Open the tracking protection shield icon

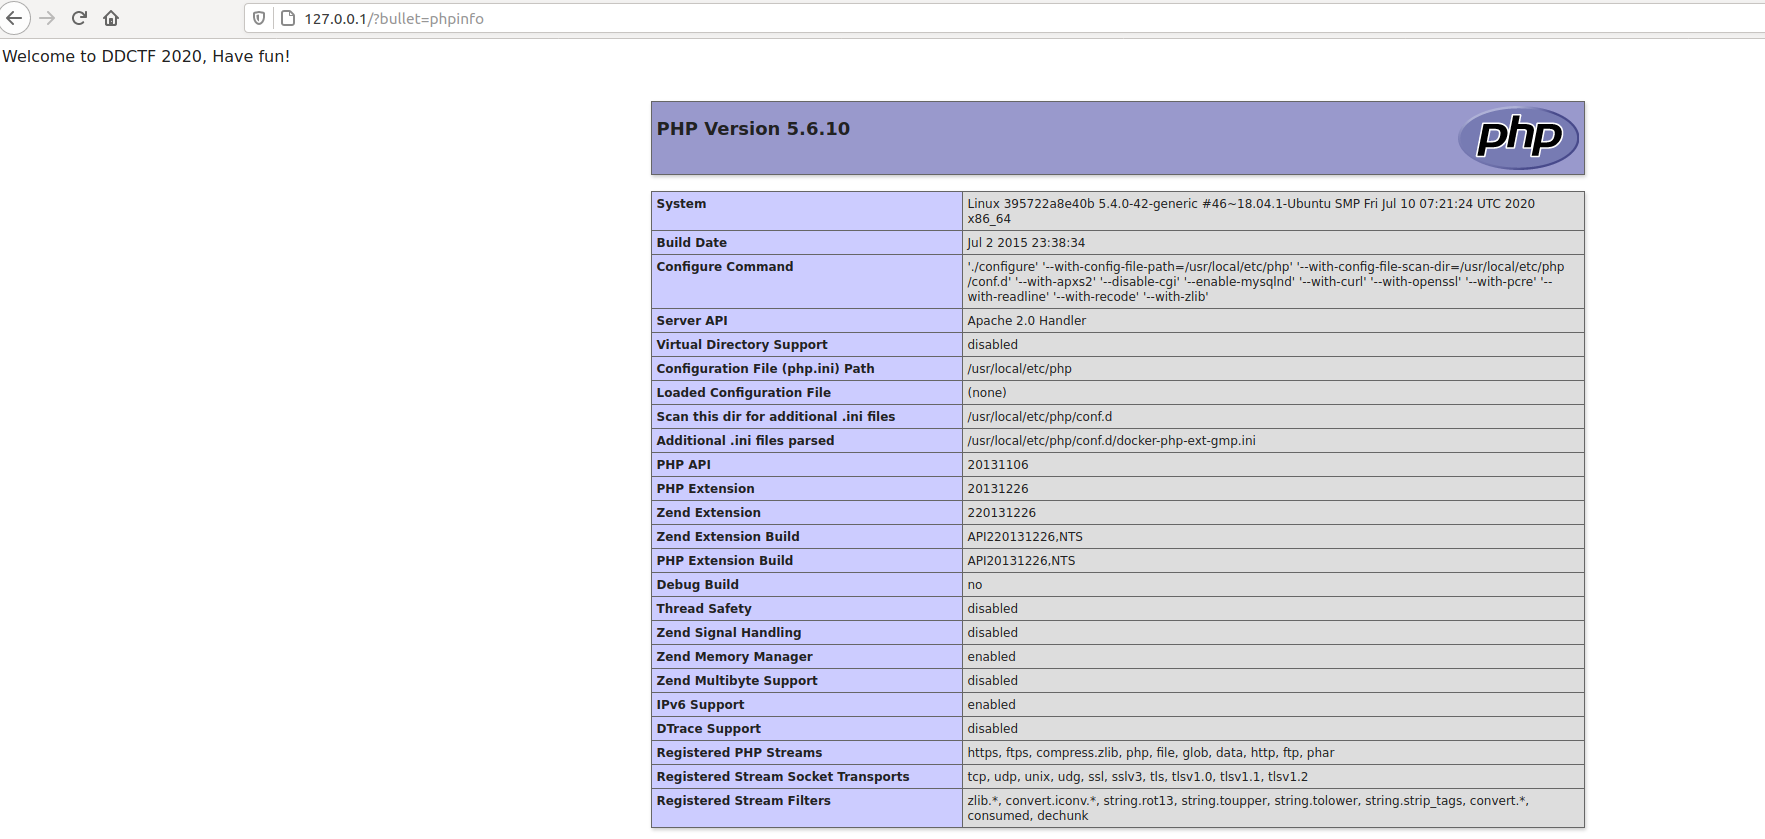coord(259,18)
